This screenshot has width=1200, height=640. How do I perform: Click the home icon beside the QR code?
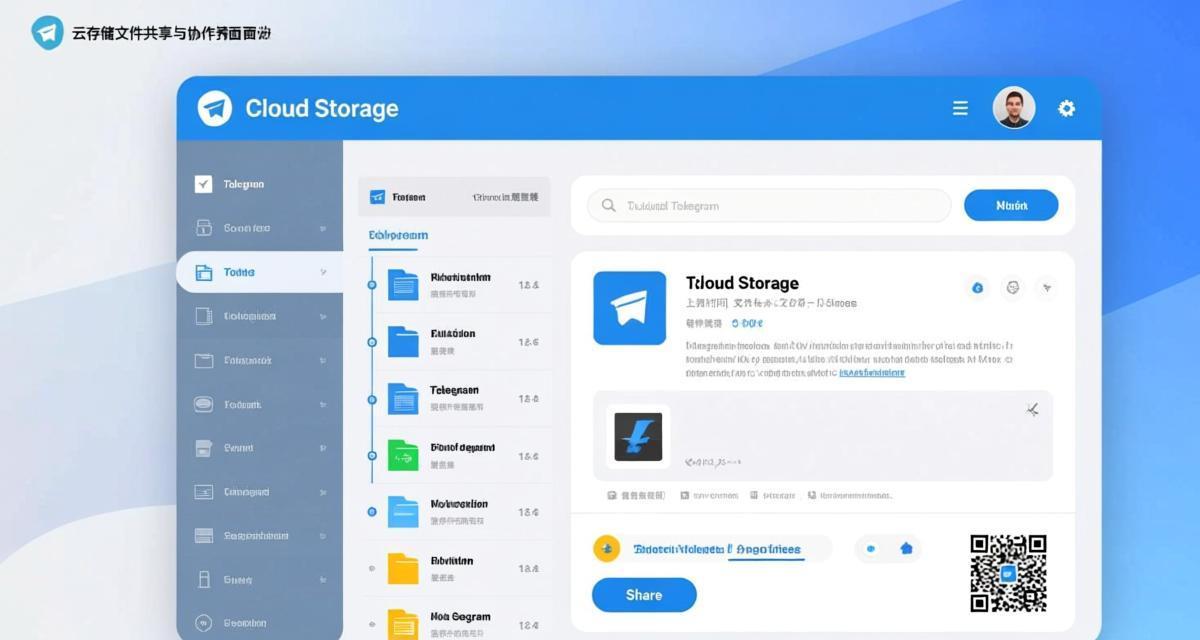pyautogui.click(x=906, y=548)
